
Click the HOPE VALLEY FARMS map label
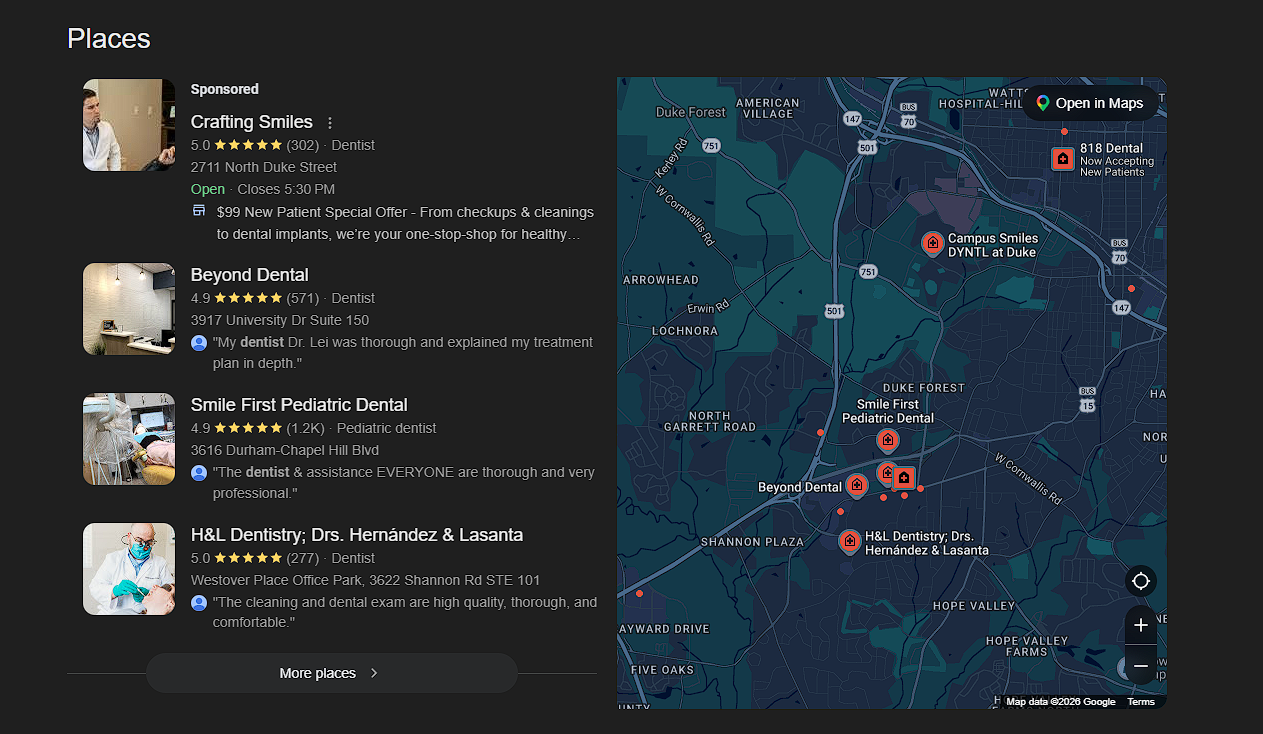[1028, 646]
